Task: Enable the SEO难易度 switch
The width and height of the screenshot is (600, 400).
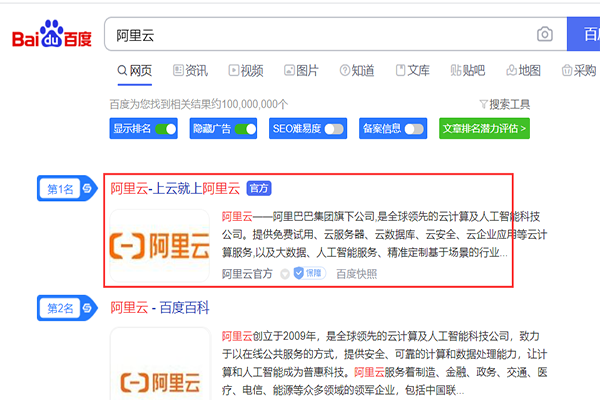Action: point(334,129)
